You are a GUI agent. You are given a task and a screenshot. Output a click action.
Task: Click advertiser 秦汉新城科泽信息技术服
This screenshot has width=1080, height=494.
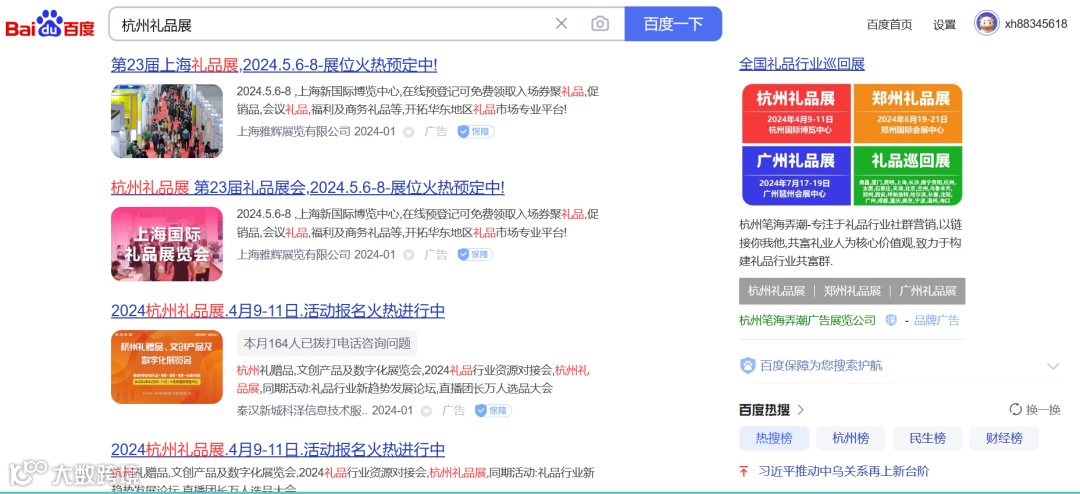(x=302, y=411)
